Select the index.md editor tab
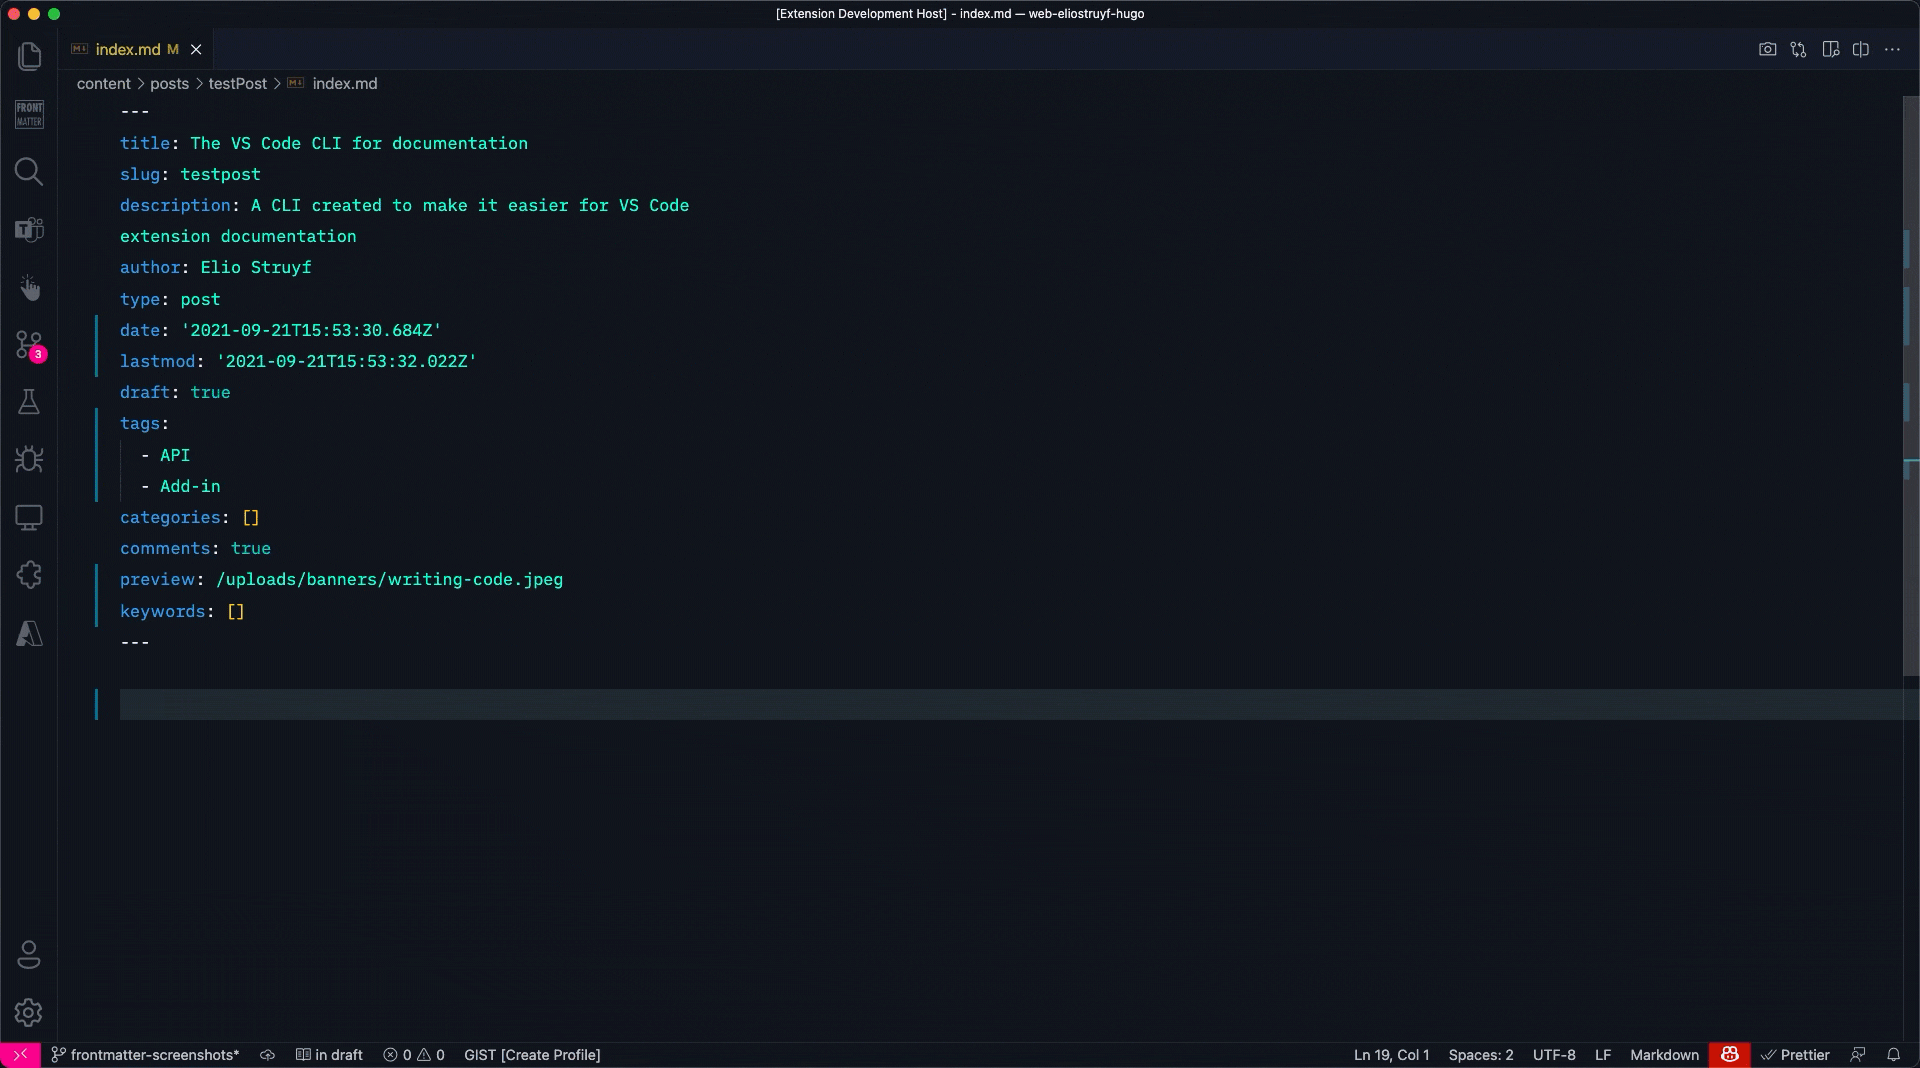This screenshot has width=1920, height=1068. pos(128,49)
